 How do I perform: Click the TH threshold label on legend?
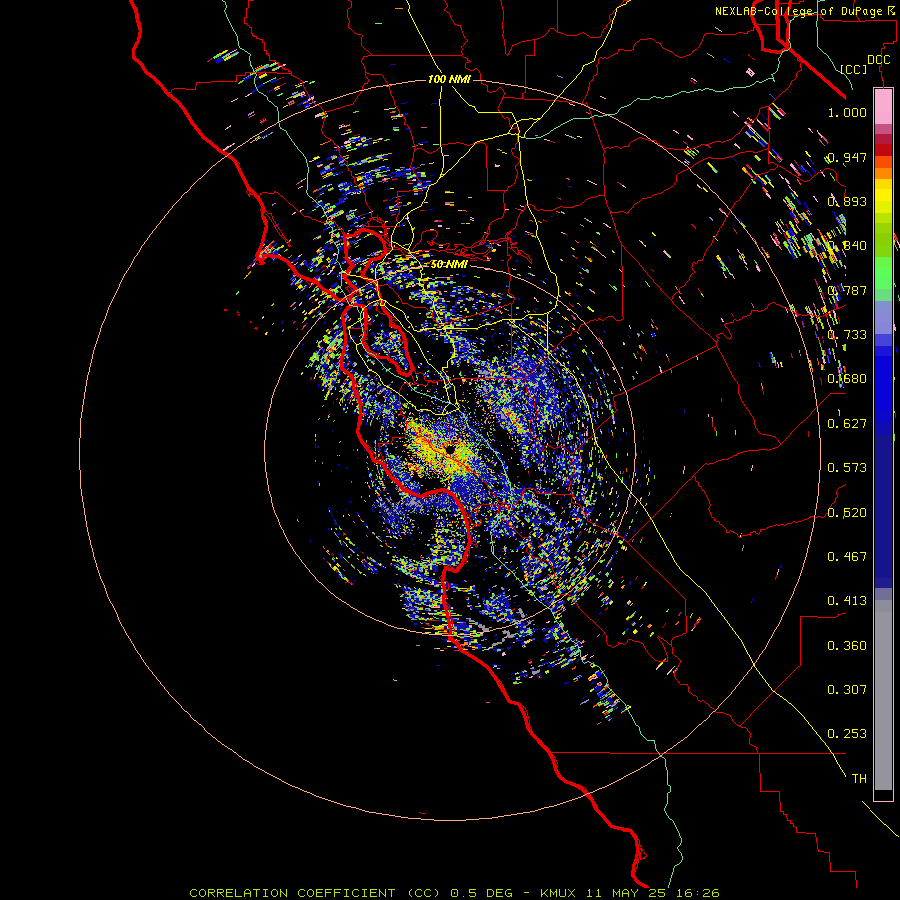click(x=859, y=778)
